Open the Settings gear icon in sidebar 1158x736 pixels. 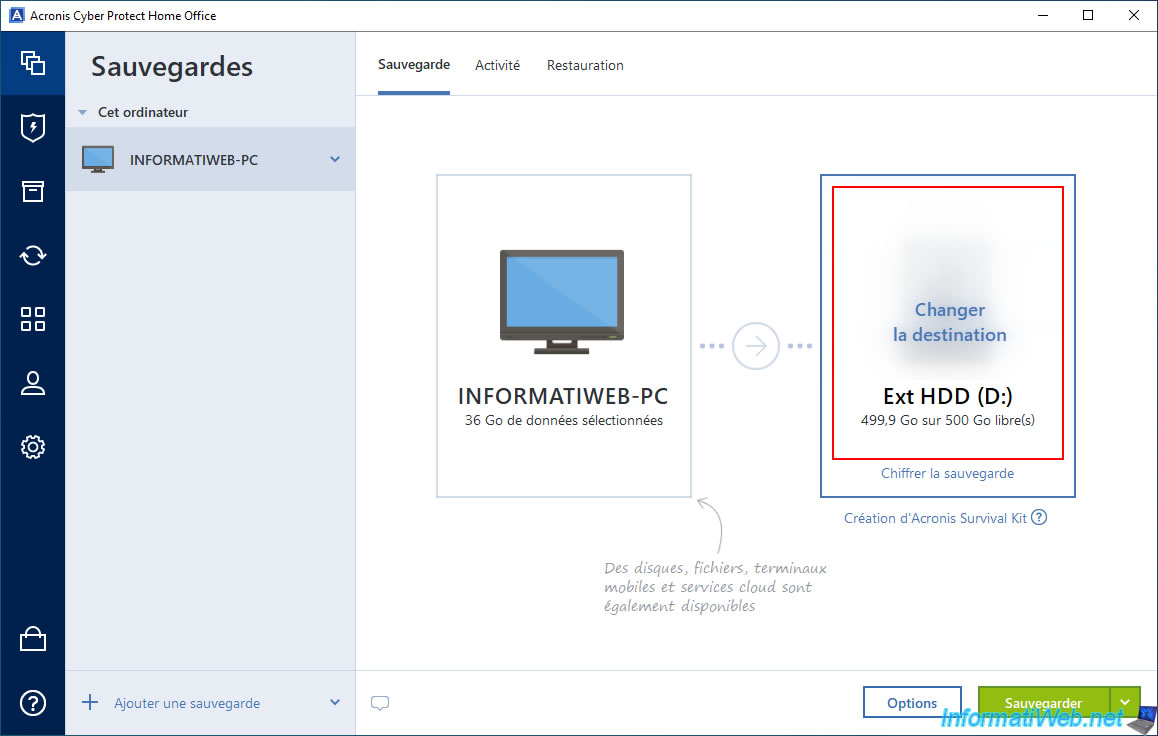click(x=32, y=447)
